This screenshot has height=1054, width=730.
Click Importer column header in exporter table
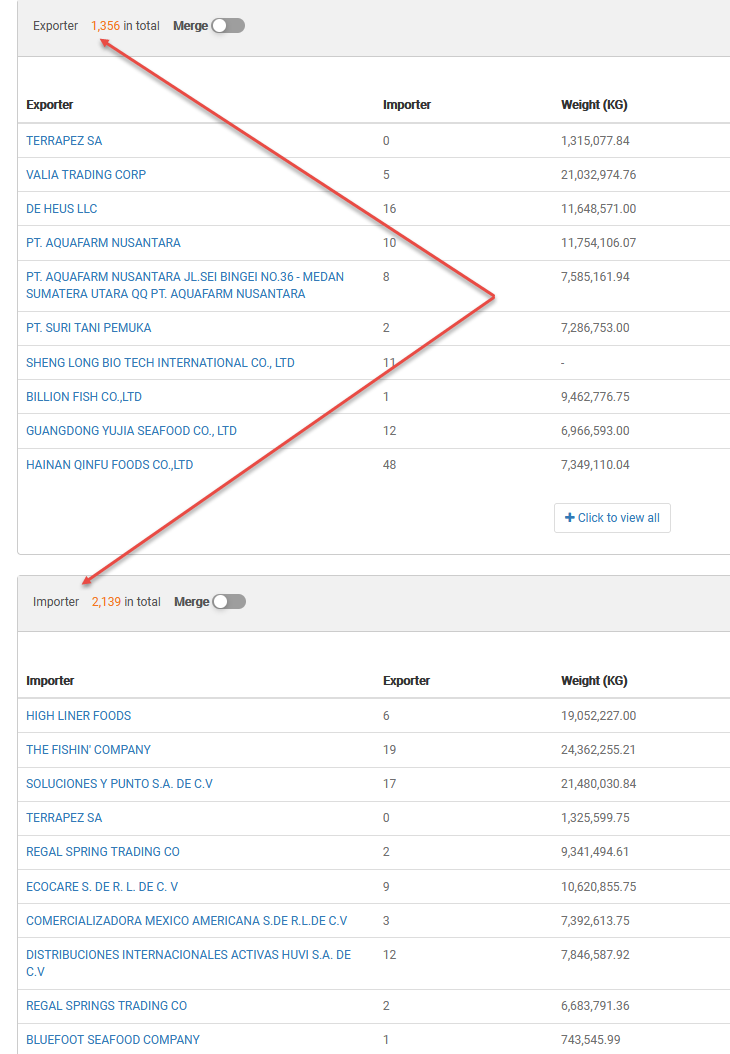(x=407, y=105)
